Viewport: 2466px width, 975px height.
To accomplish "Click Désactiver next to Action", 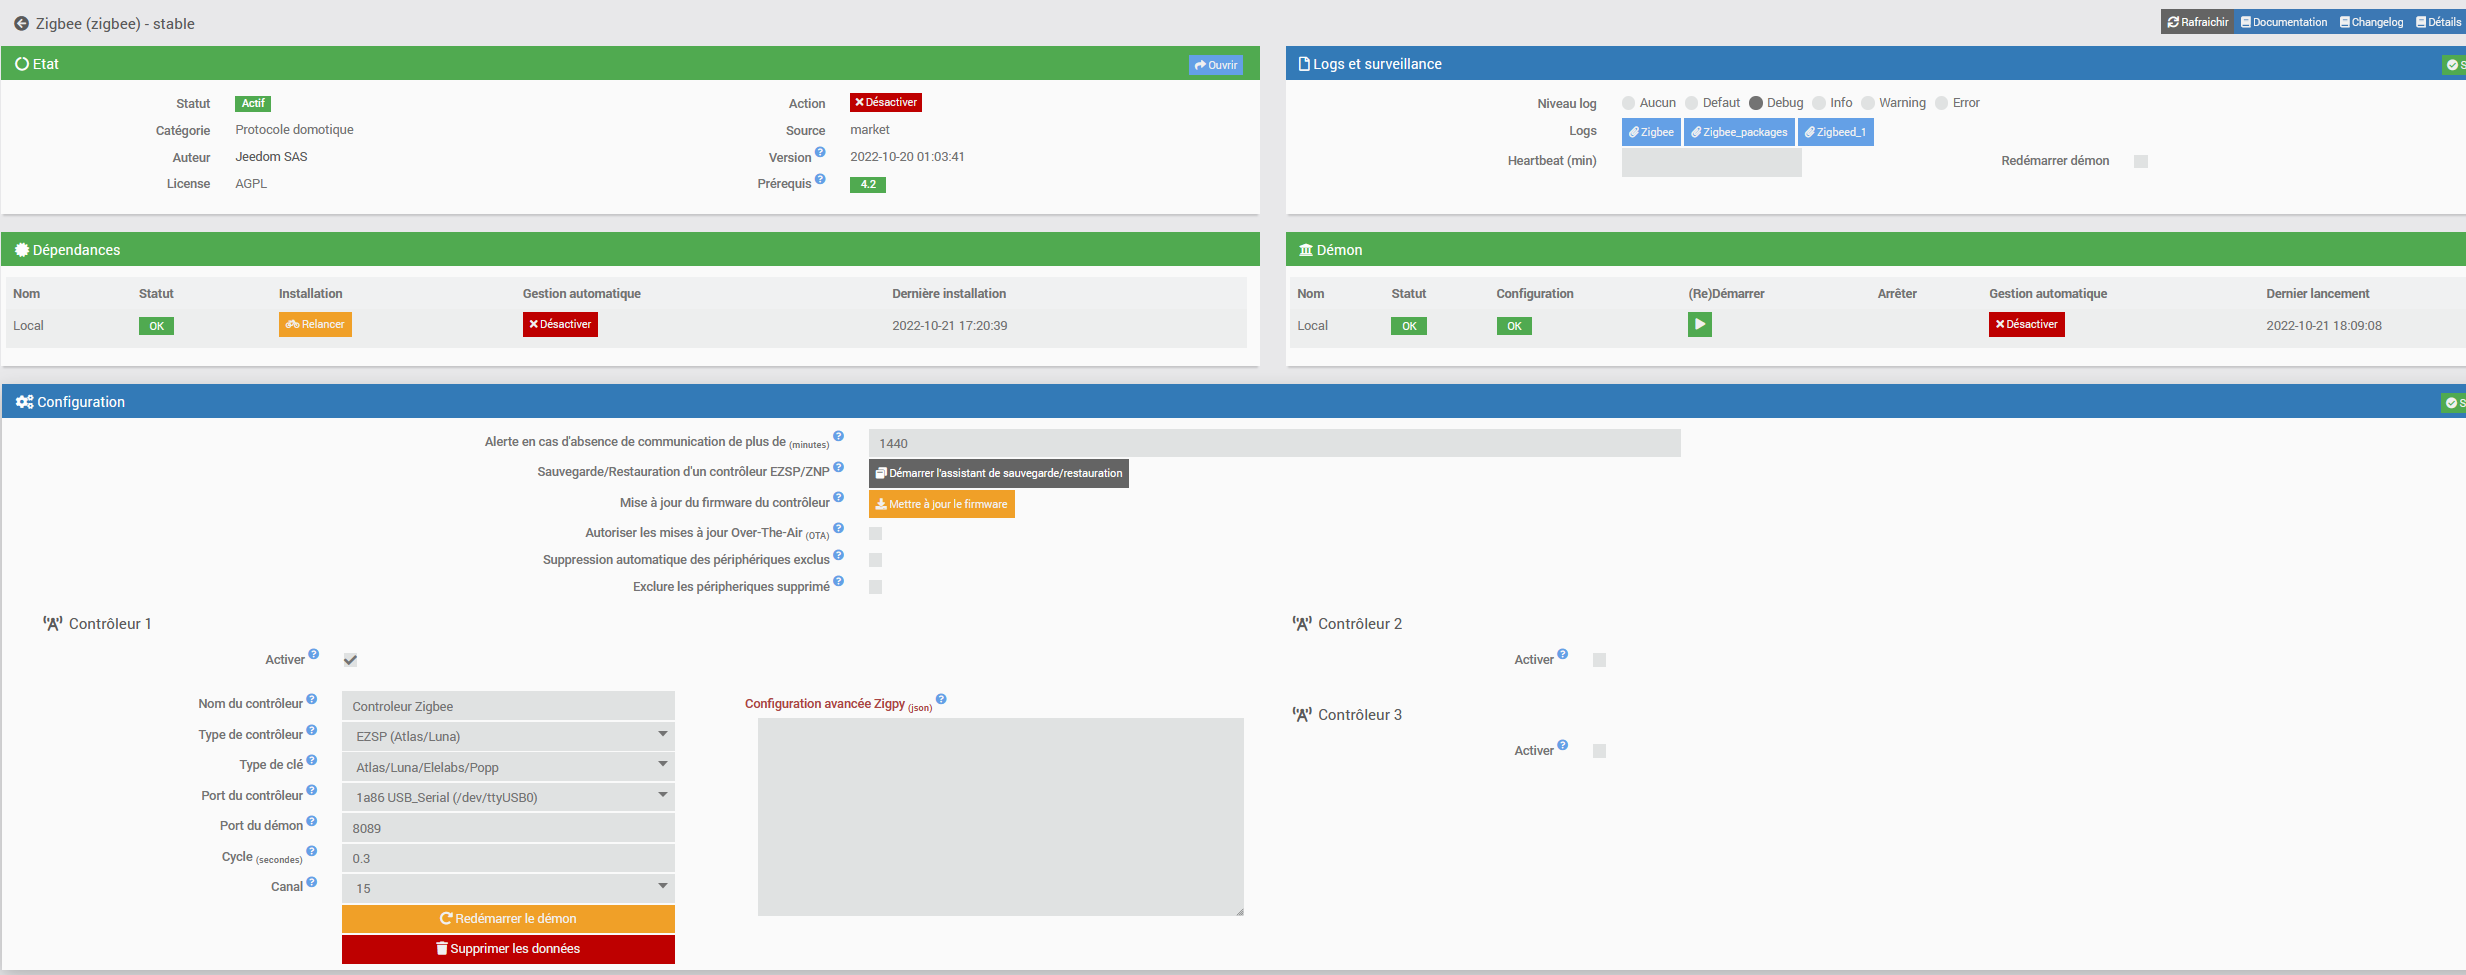I will pyautogui.click(x=886, y=102).
